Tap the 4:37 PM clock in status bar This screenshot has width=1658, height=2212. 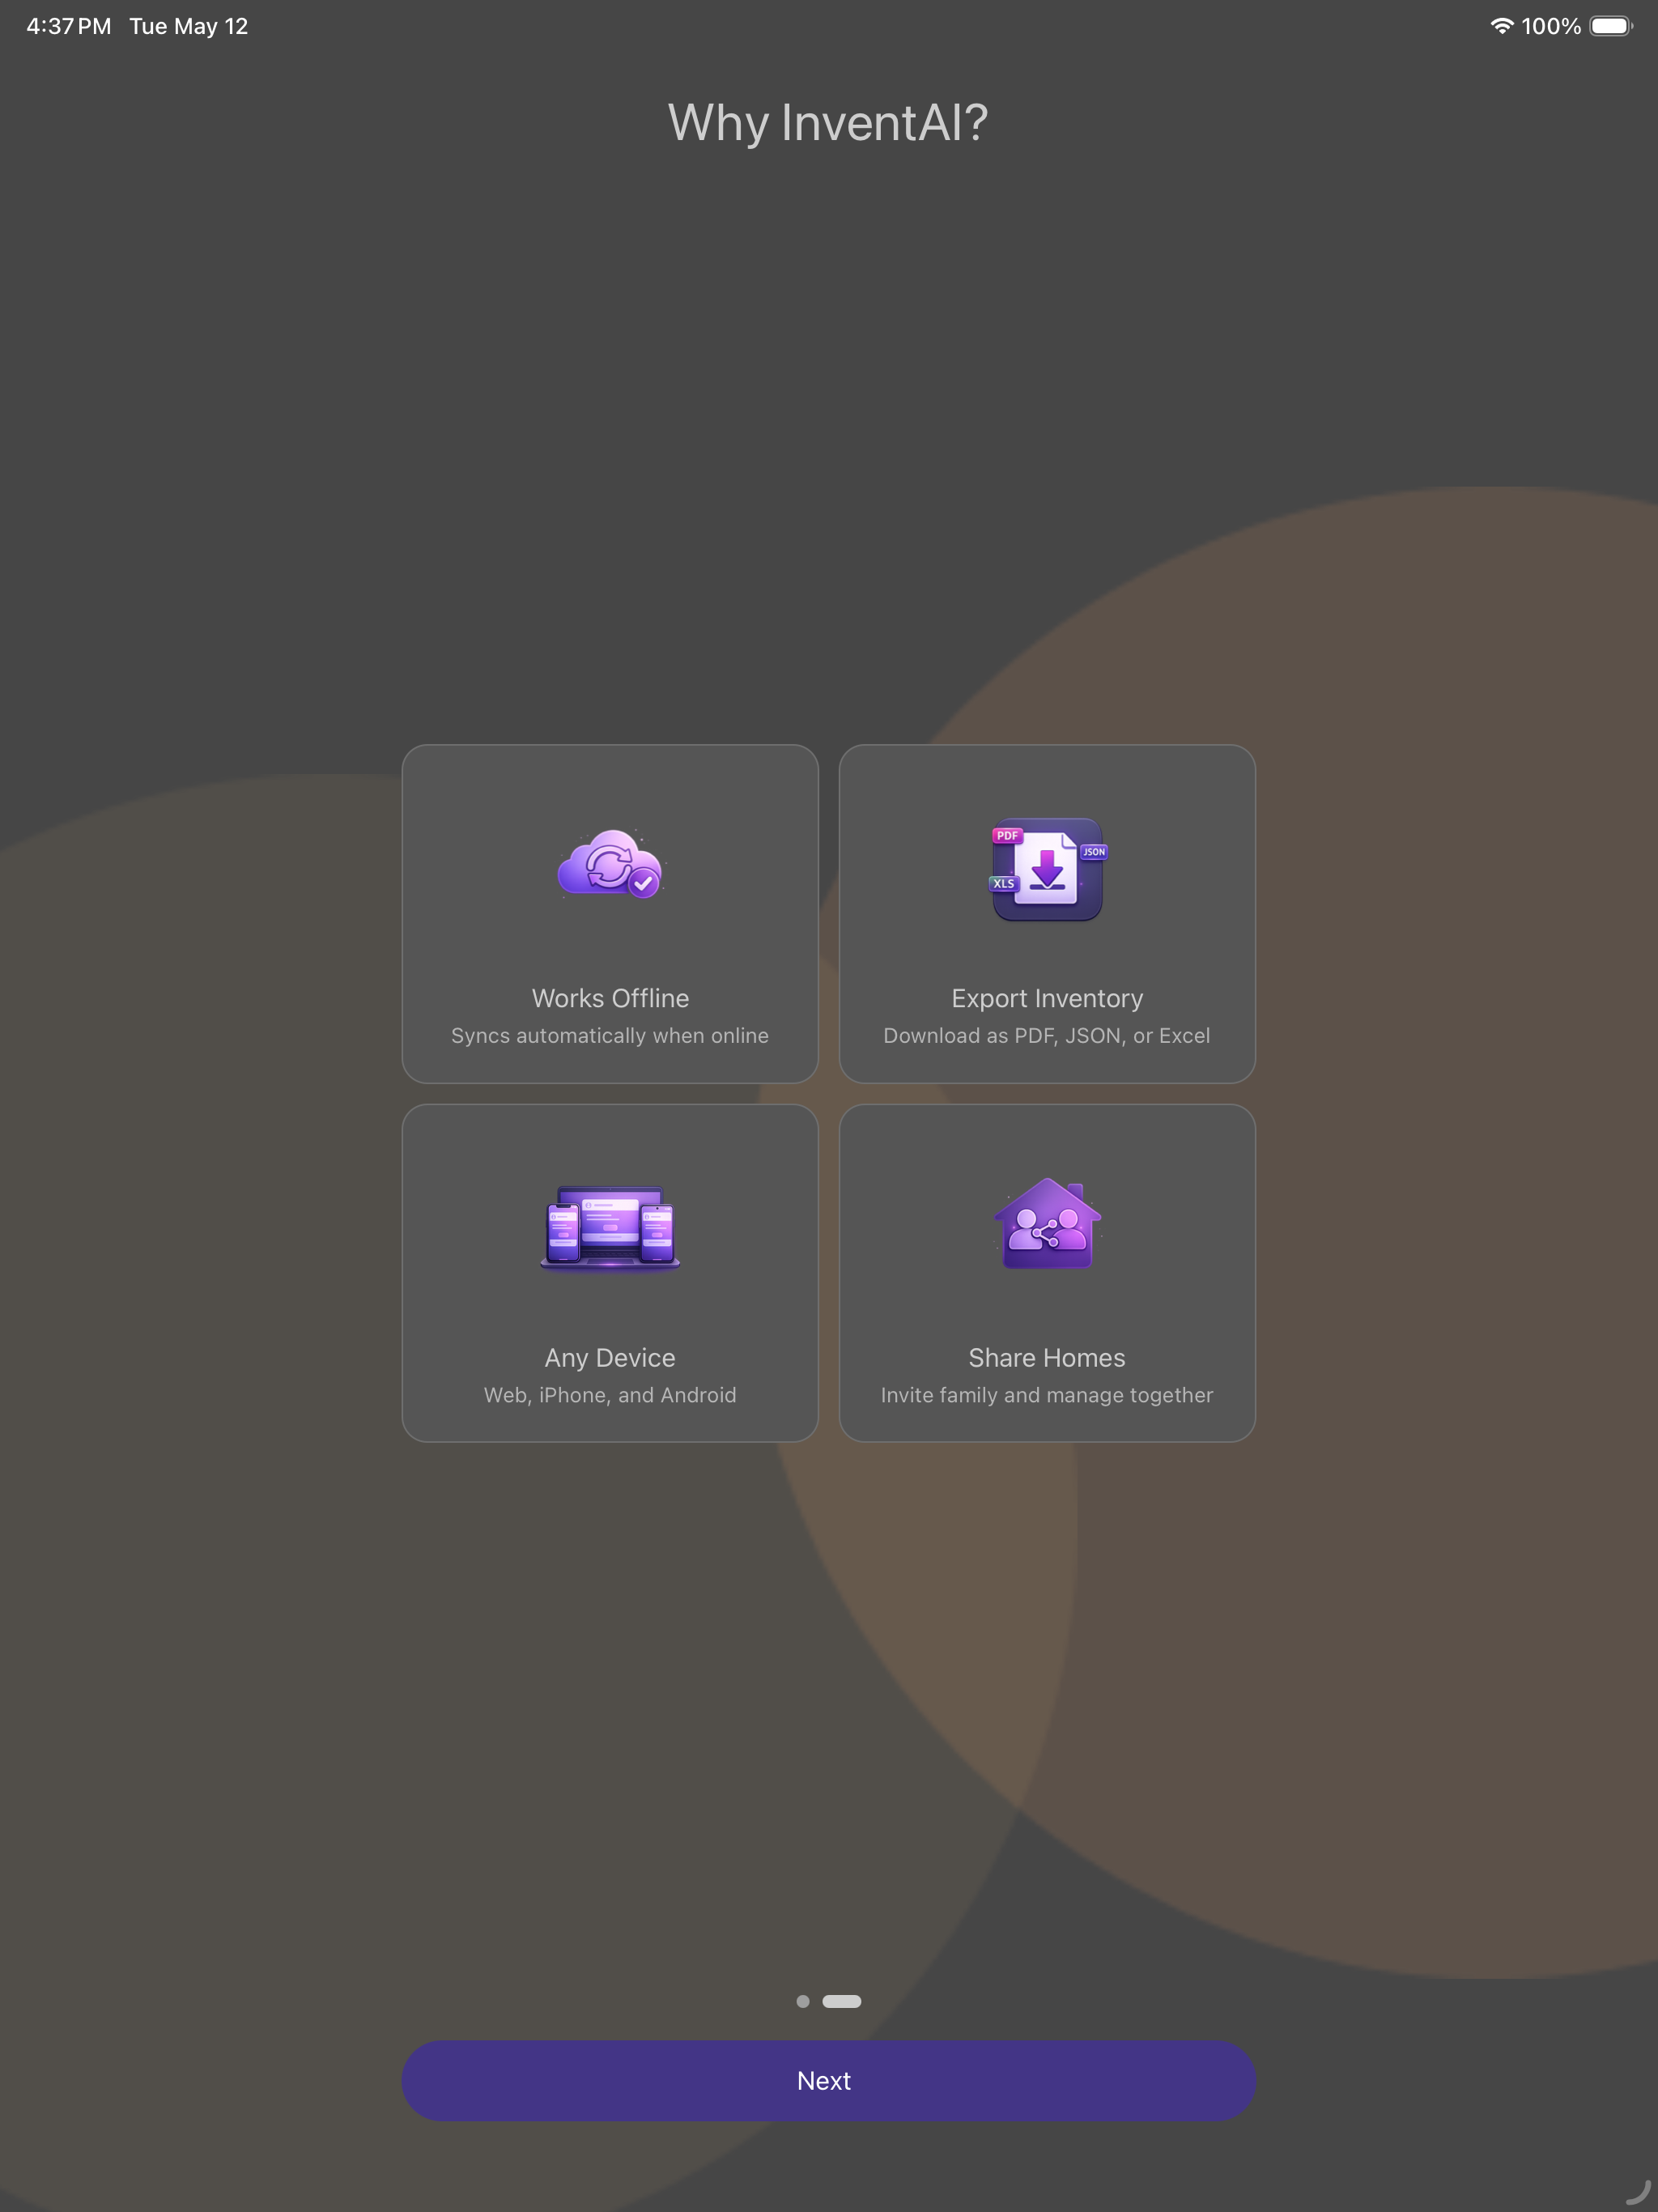(69, 27)
